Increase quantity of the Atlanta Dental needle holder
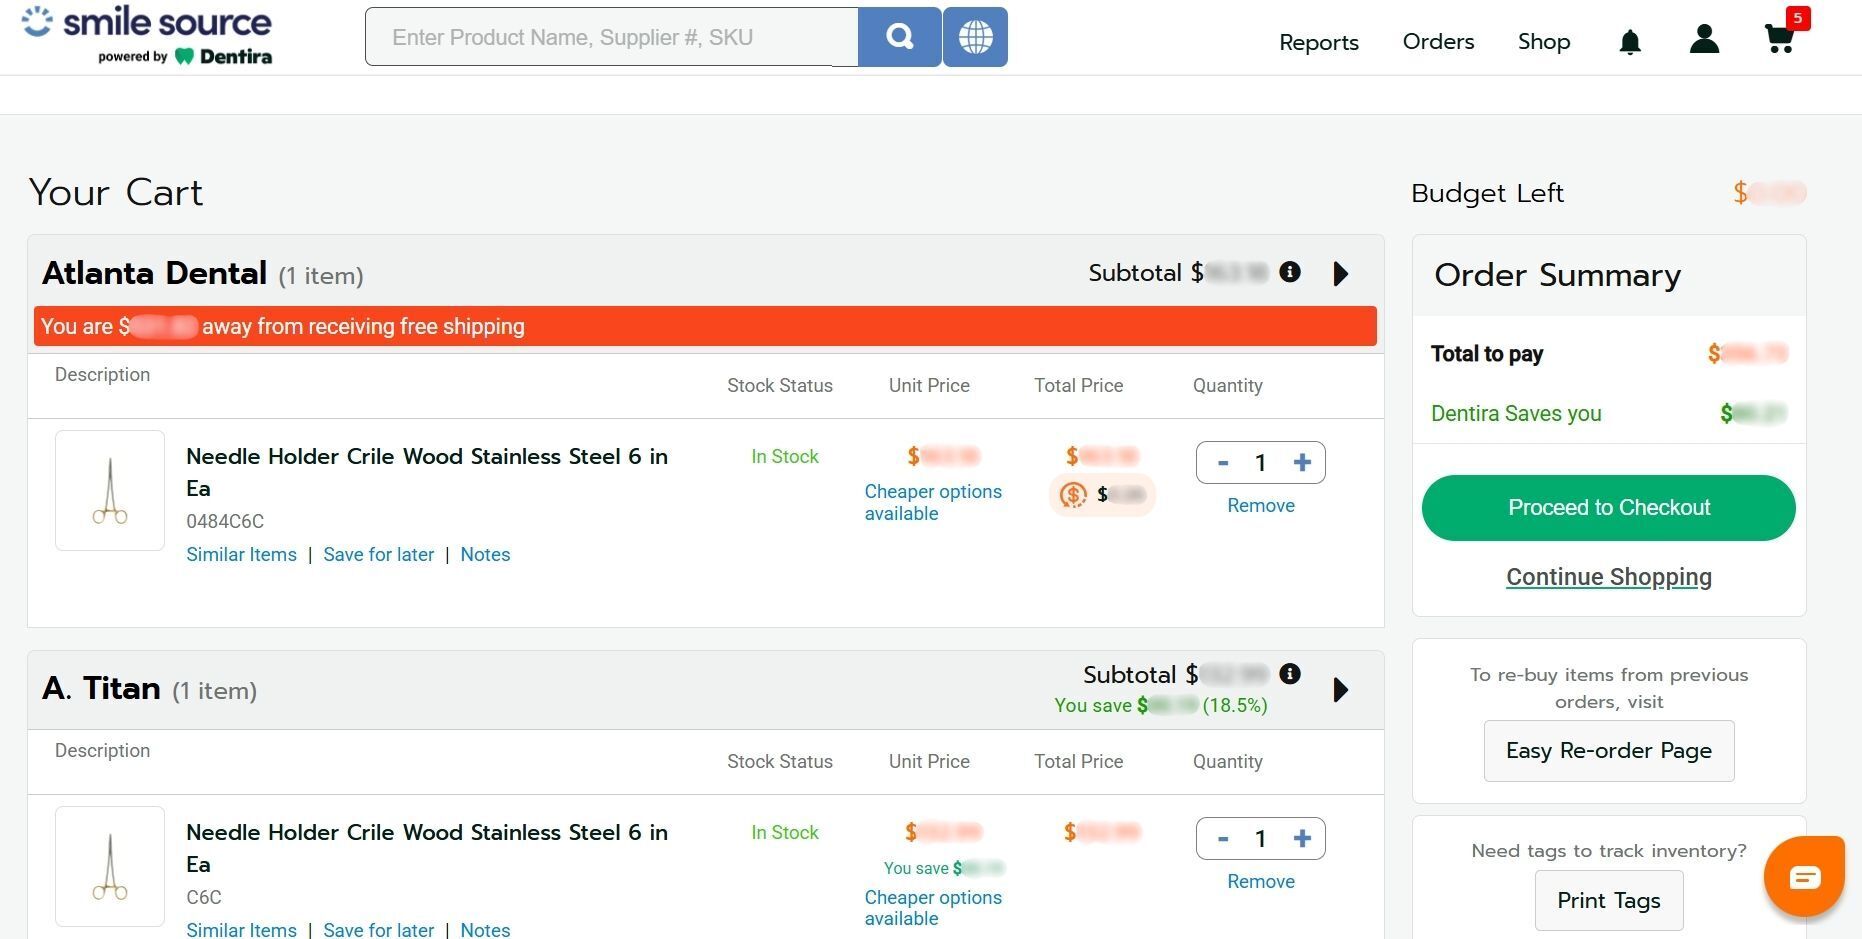Screen dimensions: 1862x939 click(1303, 462)
